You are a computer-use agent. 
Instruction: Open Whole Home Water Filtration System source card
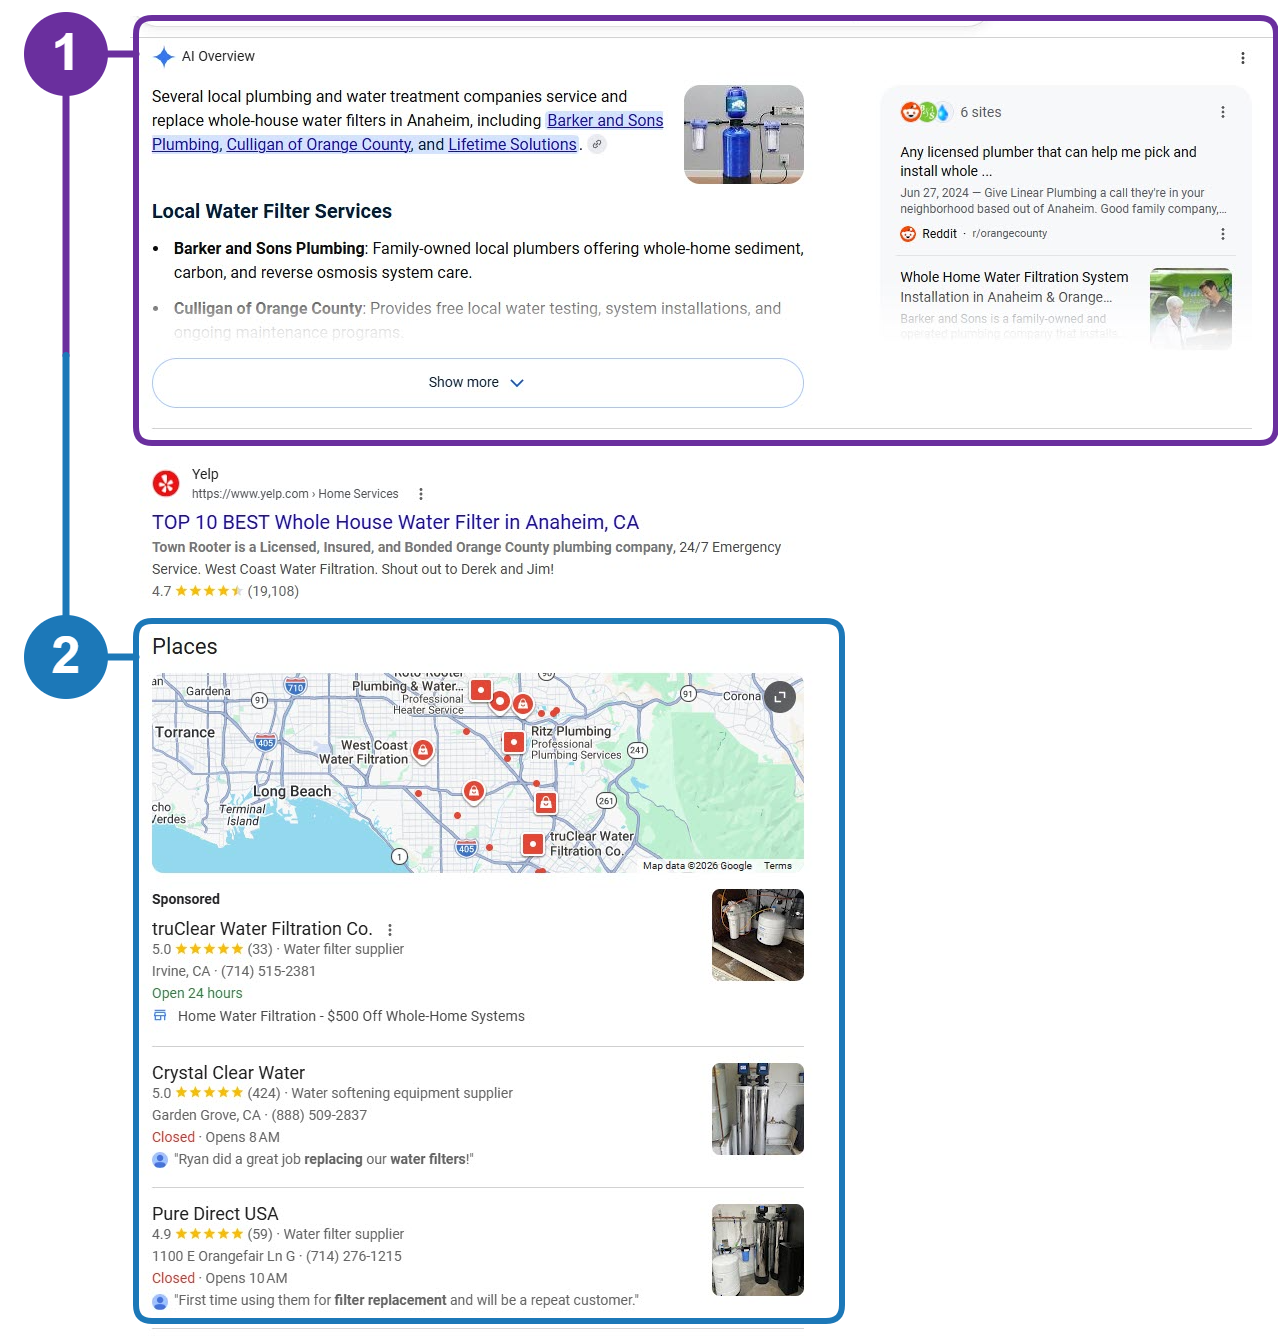point(1066,305)
